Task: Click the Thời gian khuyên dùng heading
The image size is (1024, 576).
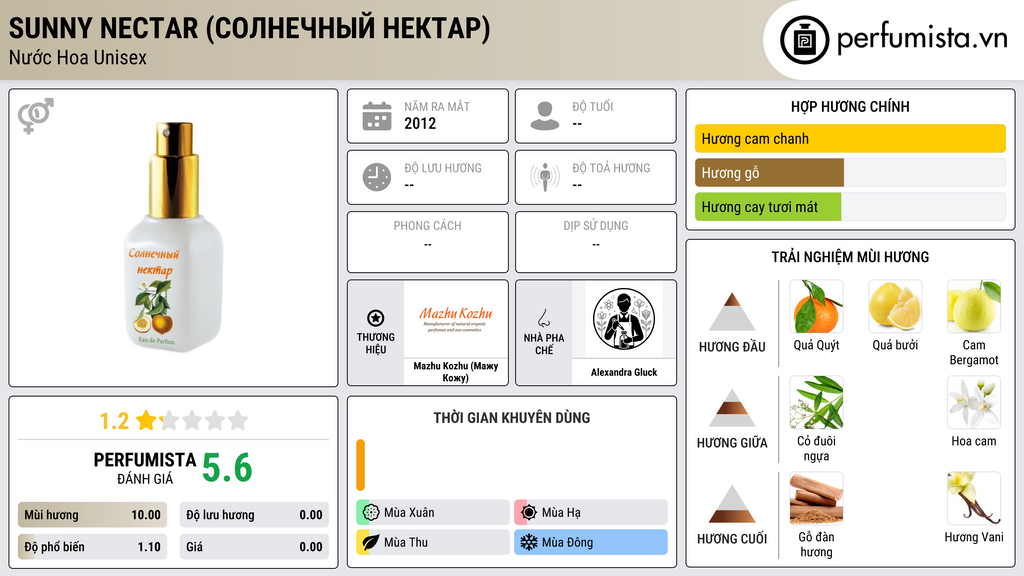Action: (512, 418)
